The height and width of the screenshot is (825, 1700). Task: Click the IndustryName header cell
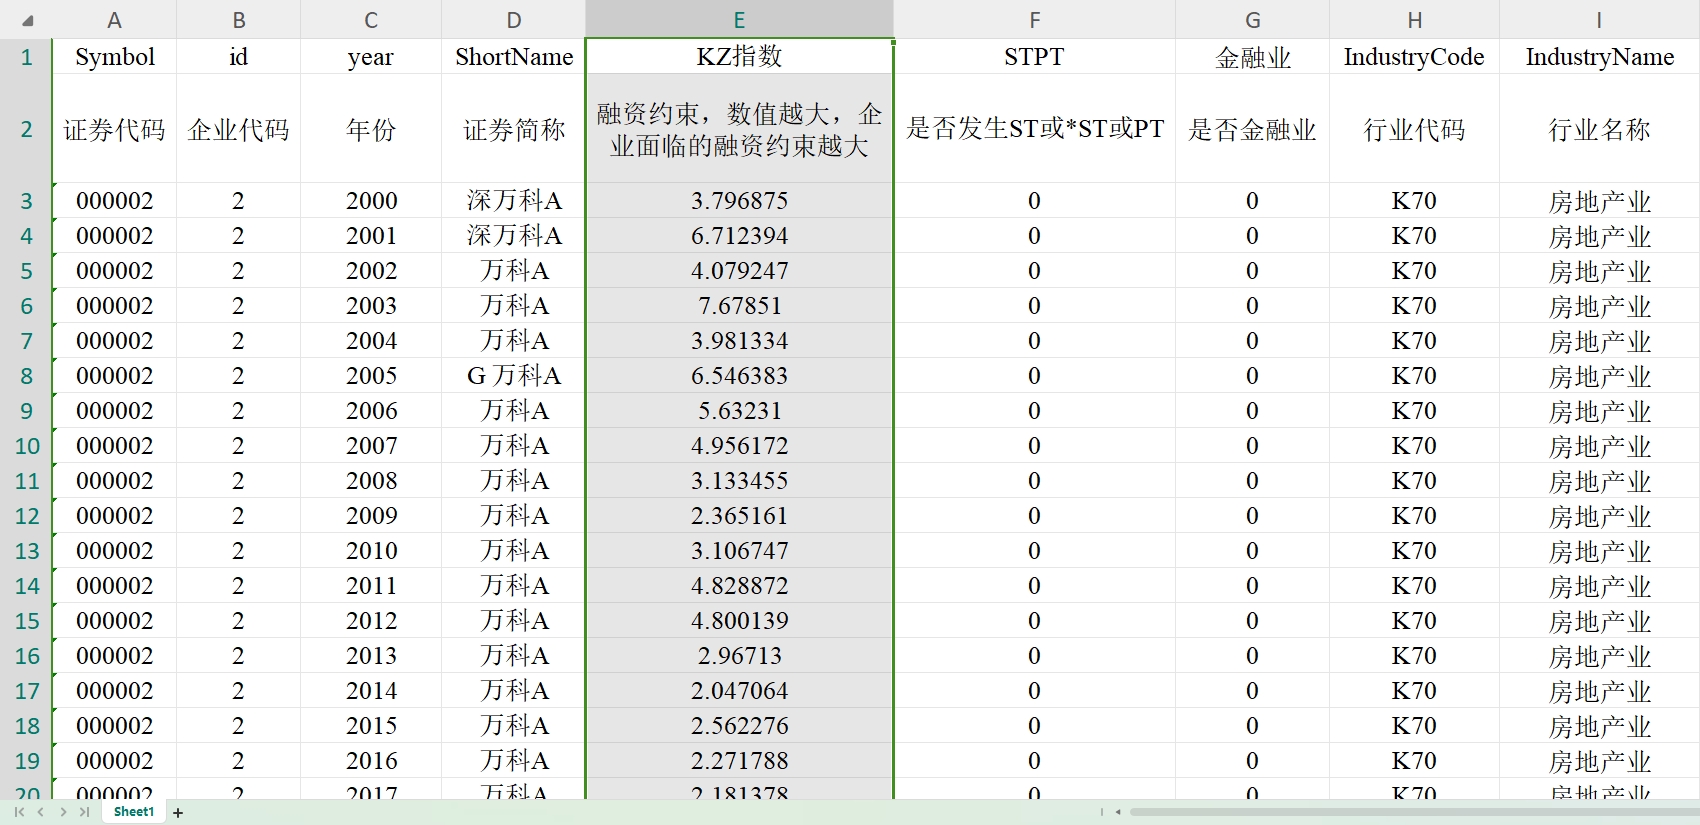coord(1599,57)
